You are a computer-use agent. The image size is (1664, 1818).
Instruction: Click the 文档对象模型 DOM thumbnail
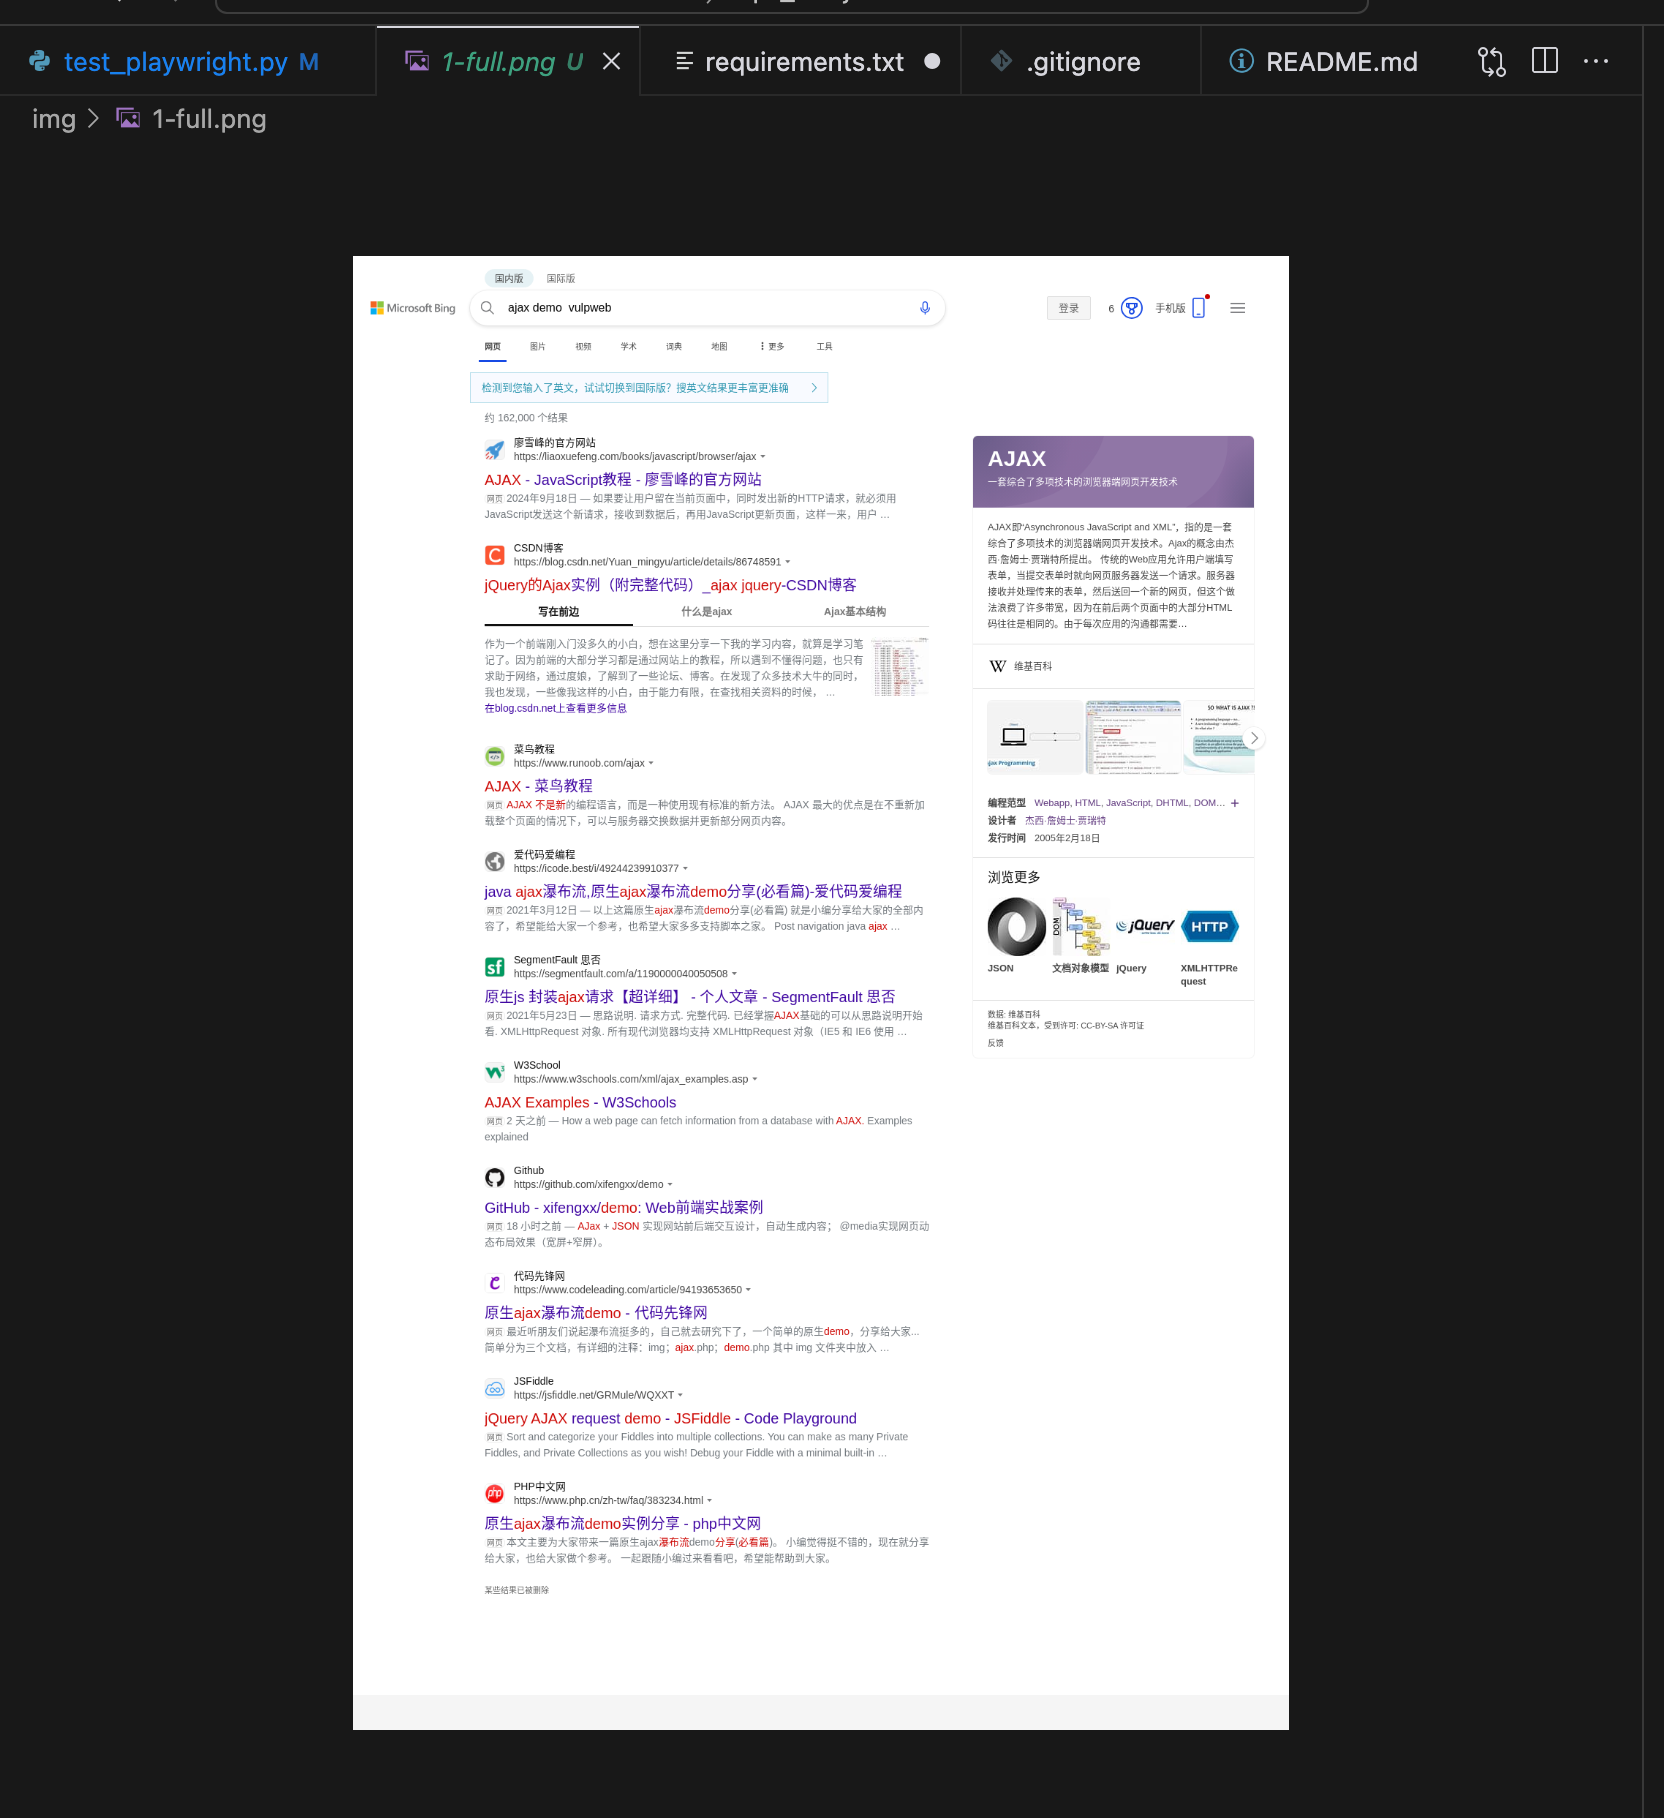(x=1081, y=927)
